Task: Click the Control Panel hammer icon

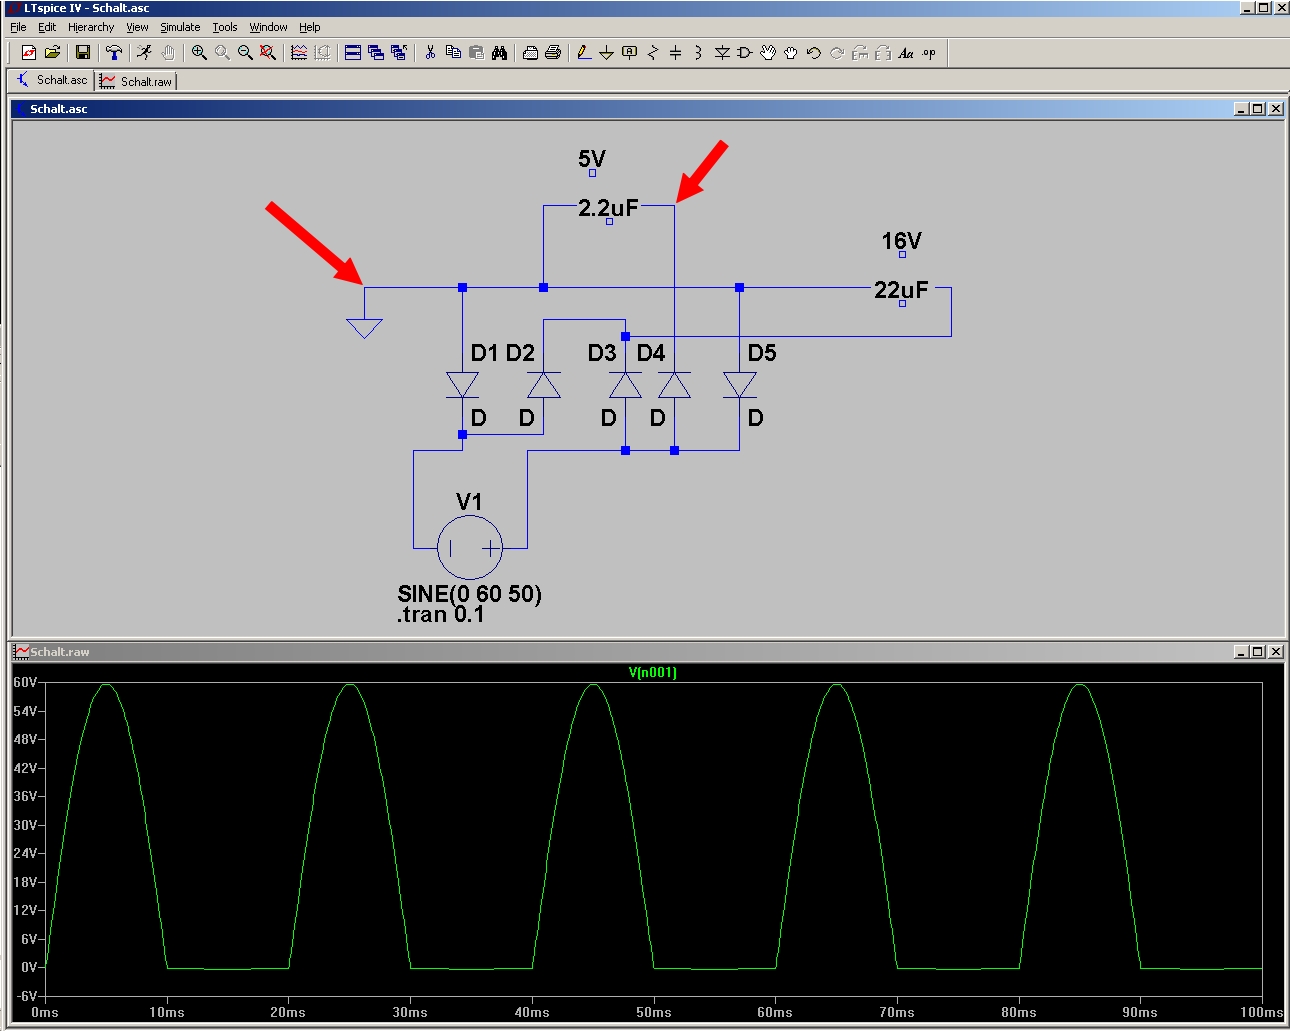Action: 114,53
